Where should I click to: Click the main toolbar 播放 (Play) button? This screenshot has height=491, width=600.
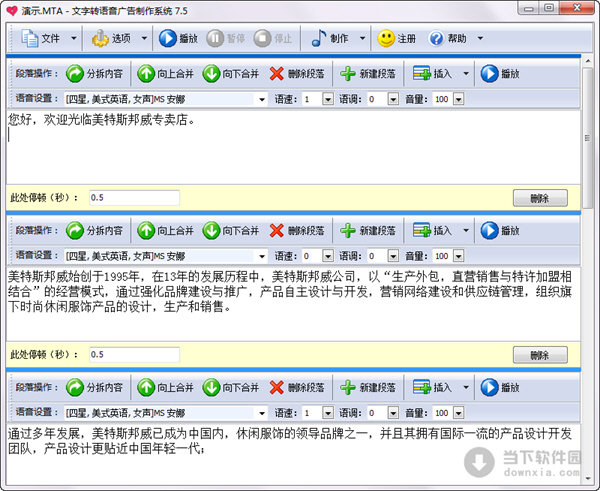click(x=178, y=38)
